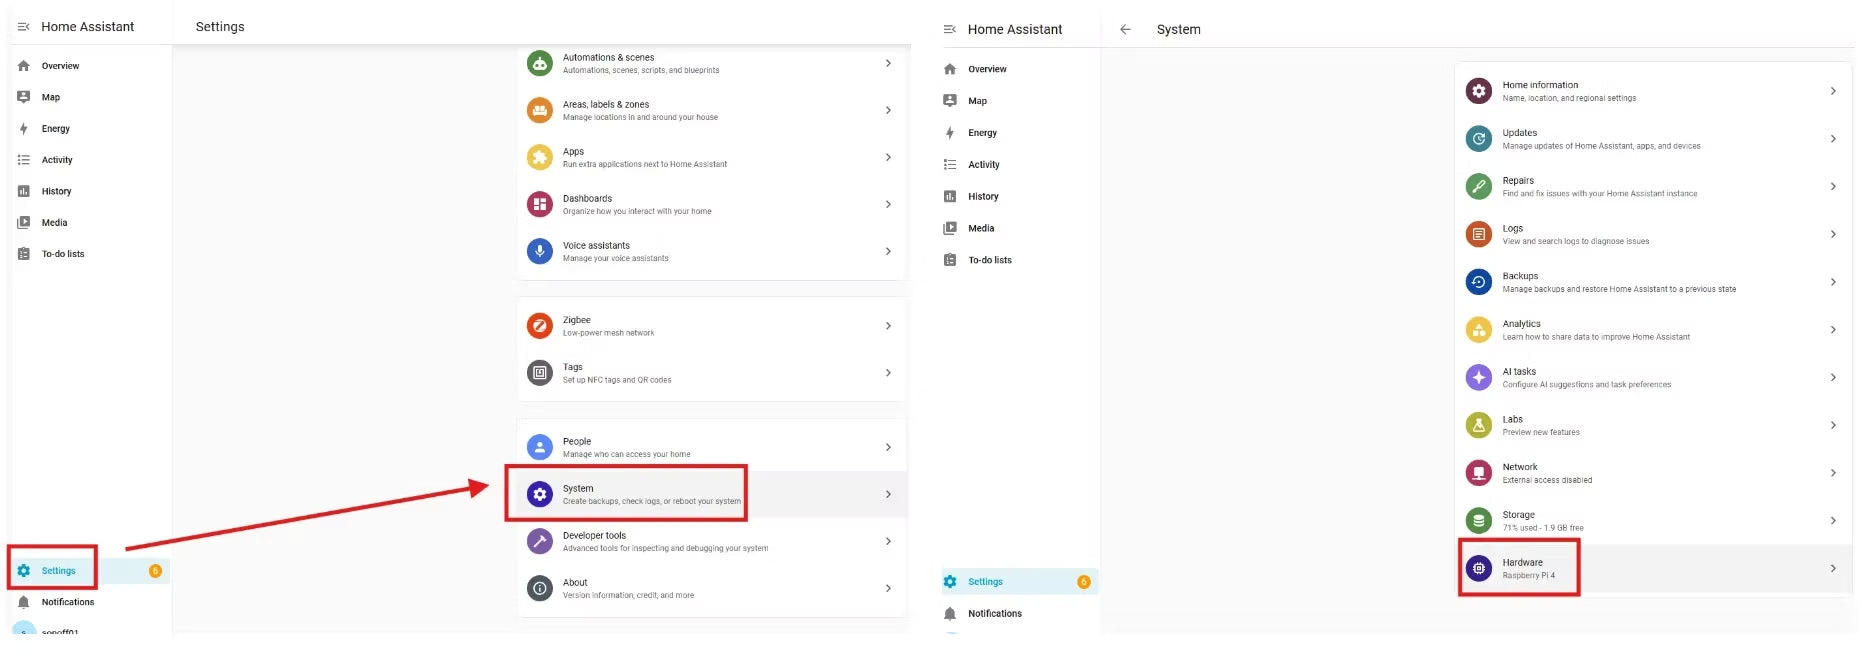Select Settings item in Settings window sidebar
The width and height of the screenshot is (1875, 661).
pyautogui.click(x=91, y=571)
